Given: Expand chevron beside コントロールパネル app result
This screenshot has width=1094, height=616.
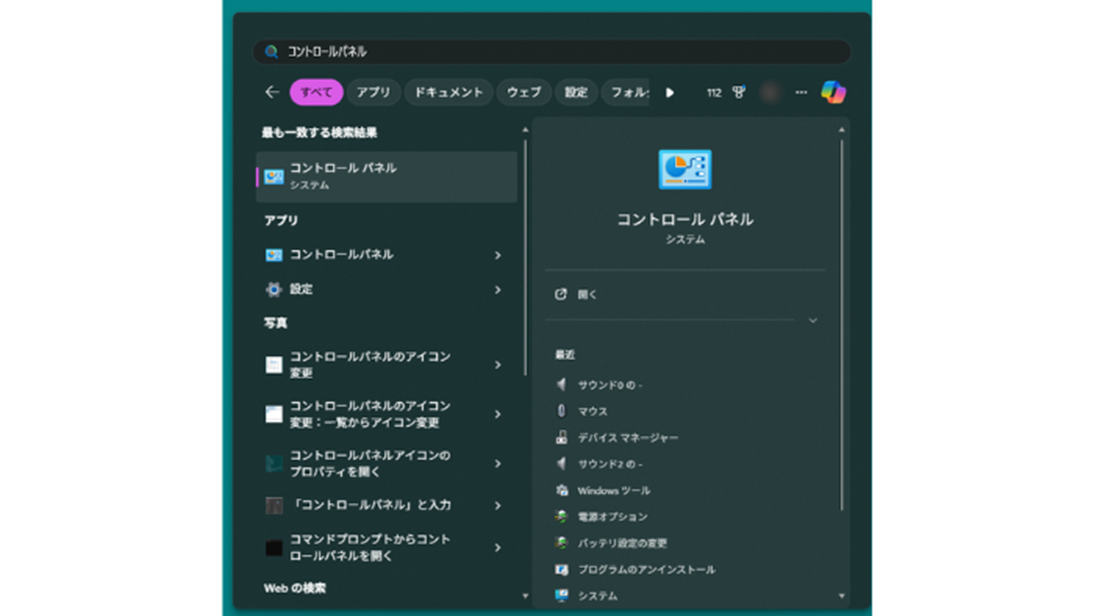Looking at the screenshot, I should point(498,255).
